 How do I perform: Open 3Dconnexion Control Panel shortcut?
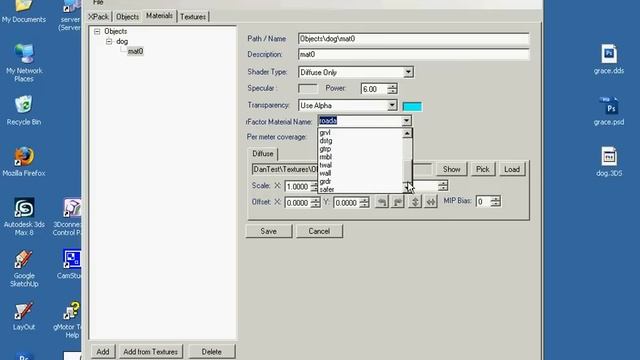point(69,217)
